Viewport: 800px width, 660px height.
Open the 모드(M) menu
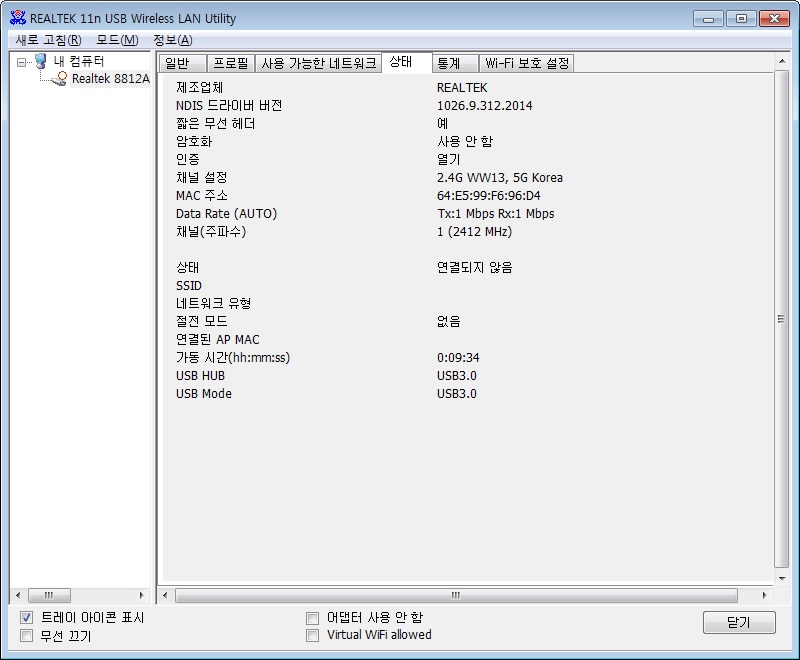click(117, 40)
